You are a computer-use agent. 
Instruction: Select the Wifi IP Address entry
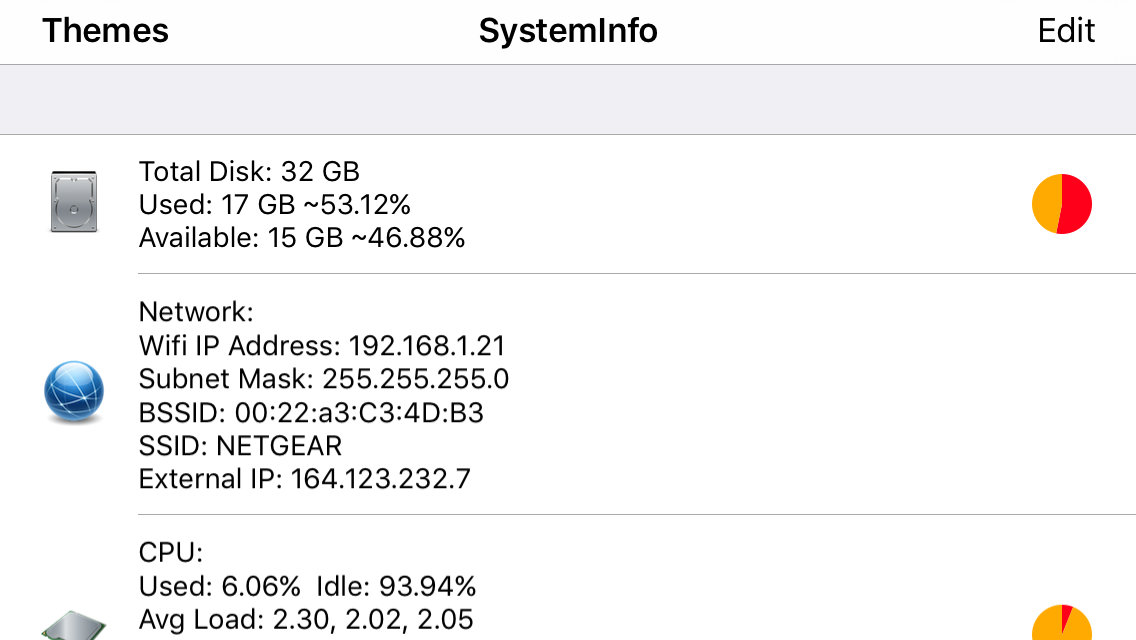pos(321,345)
